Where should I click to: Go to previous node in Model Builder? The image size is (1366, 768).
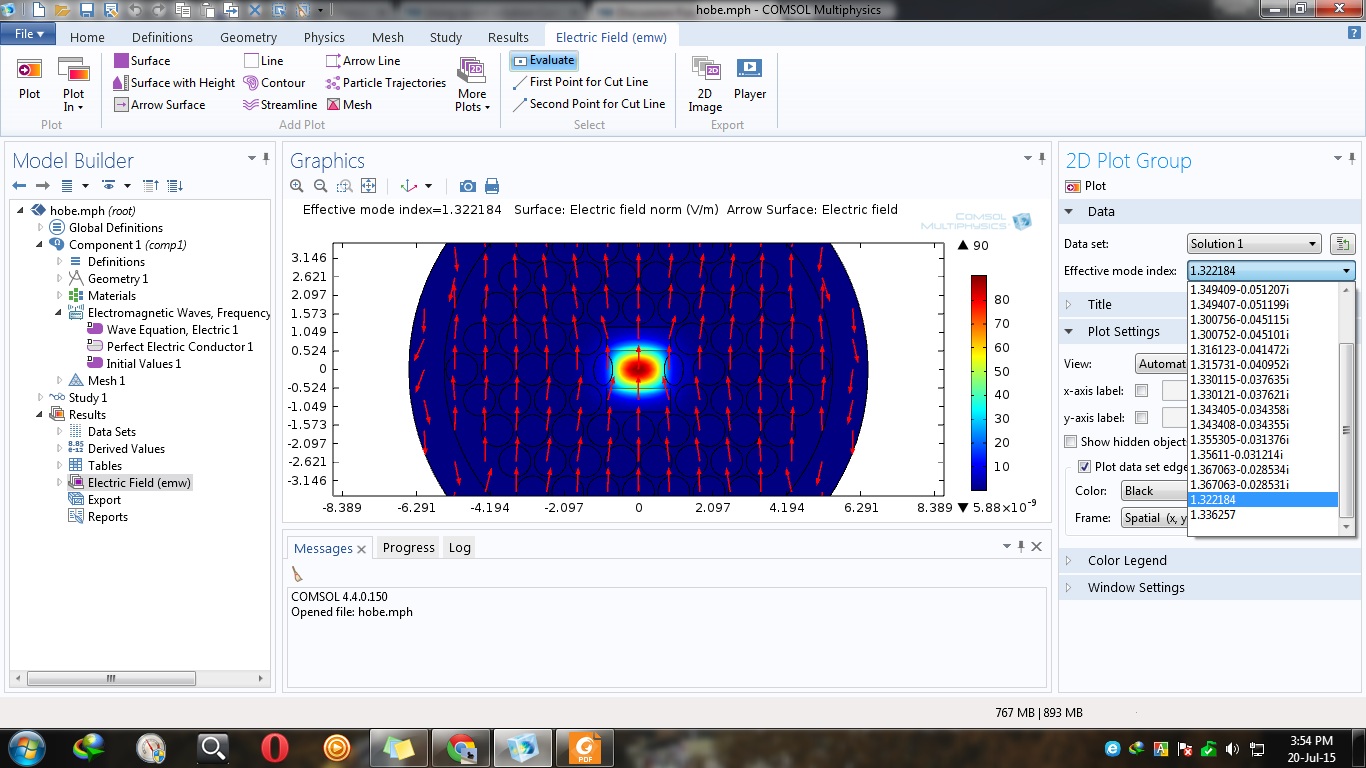[x=19, y=186]
